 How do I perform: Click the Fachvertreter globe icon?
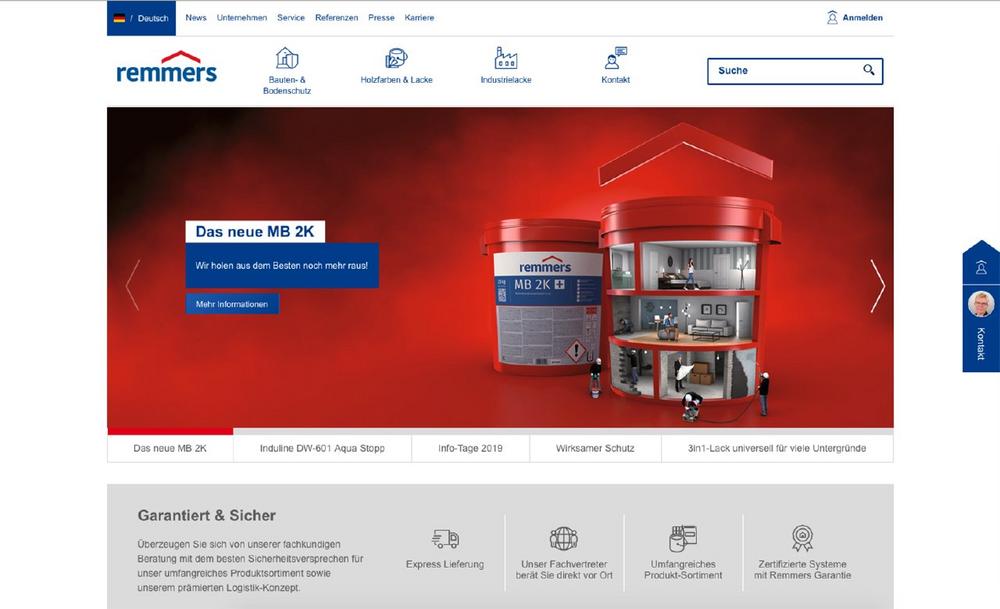[x=564, y=539]
